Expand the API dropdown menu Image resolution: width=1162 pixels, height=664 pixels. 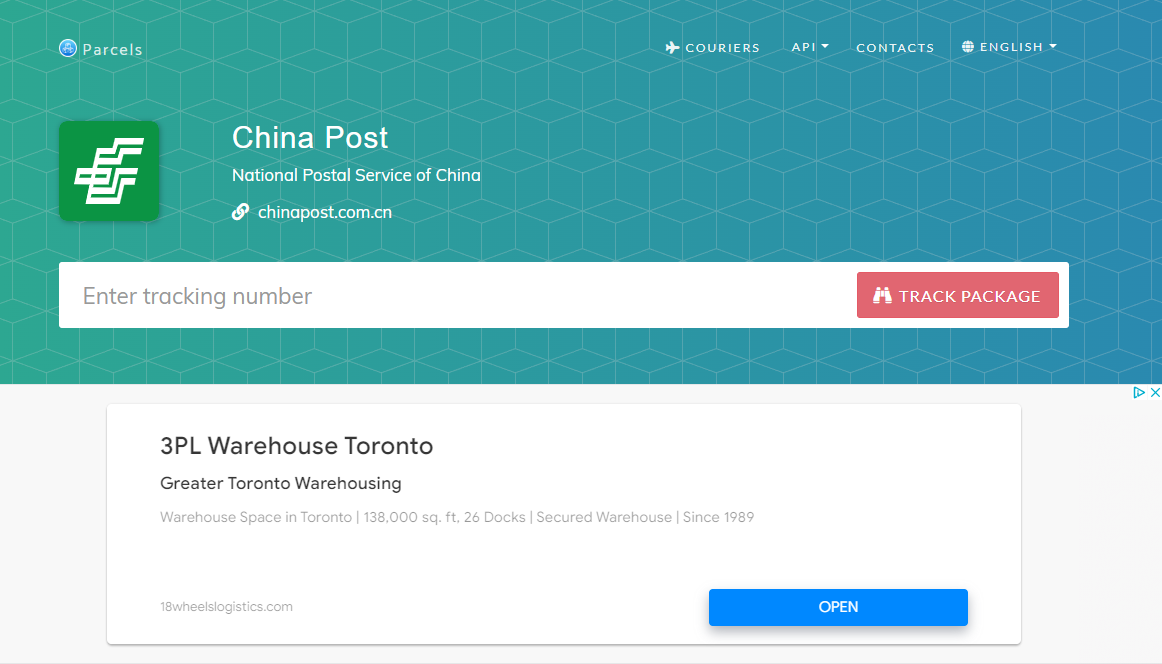809,47
